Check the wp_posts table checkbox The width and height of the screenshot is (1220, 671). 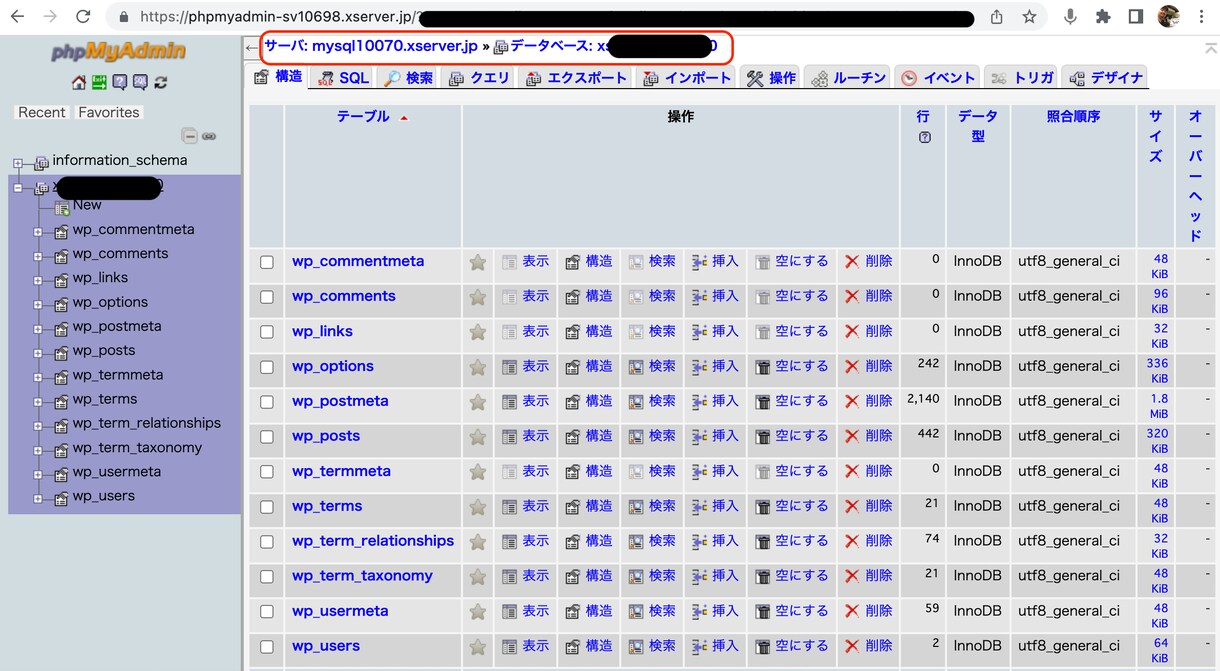(267, 437)
